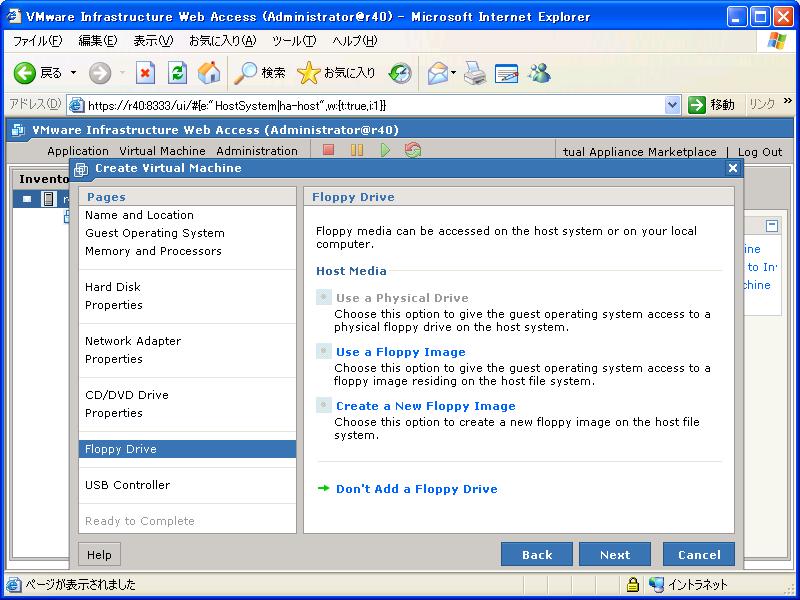
Task: Click the Log Out link
Action: tap(760, 152)
